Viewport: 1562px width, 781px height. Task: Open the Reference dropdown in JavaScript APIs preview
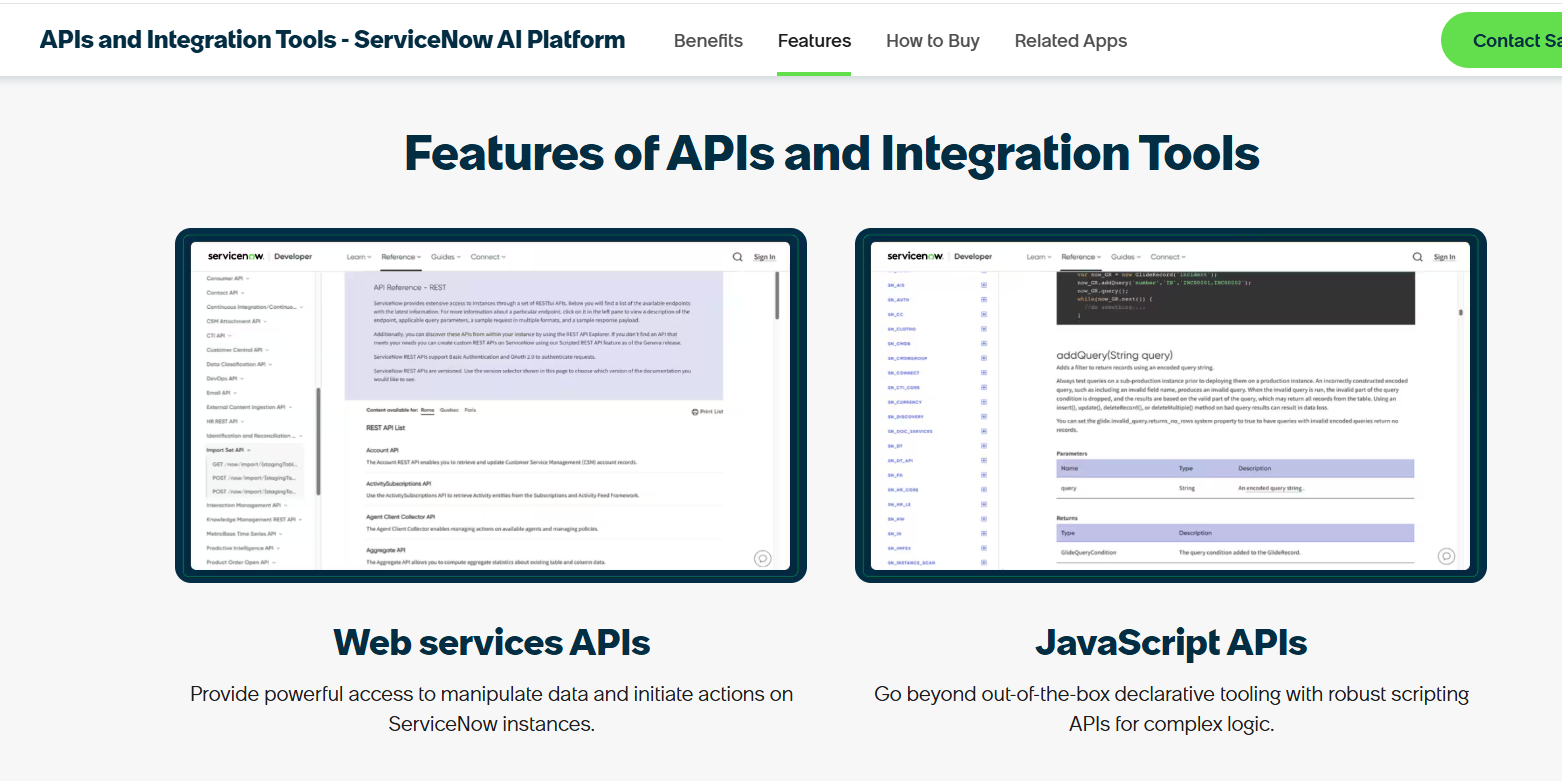pos(1081,257)
